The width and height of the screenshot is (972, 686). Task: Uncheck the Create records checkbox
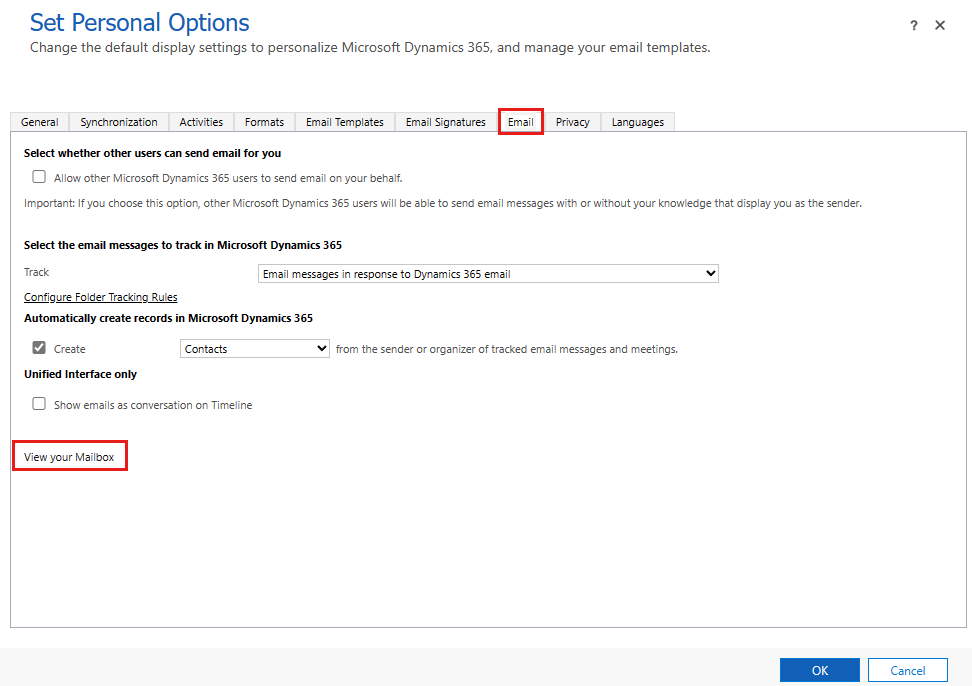(39, 348)
